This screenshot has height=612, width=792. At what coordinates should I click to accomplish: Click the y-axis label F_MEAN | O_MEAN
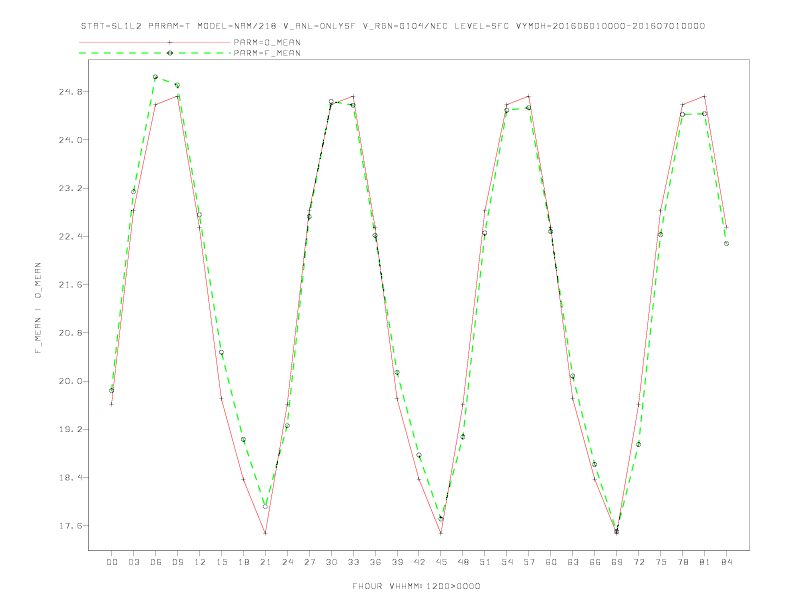38,308
